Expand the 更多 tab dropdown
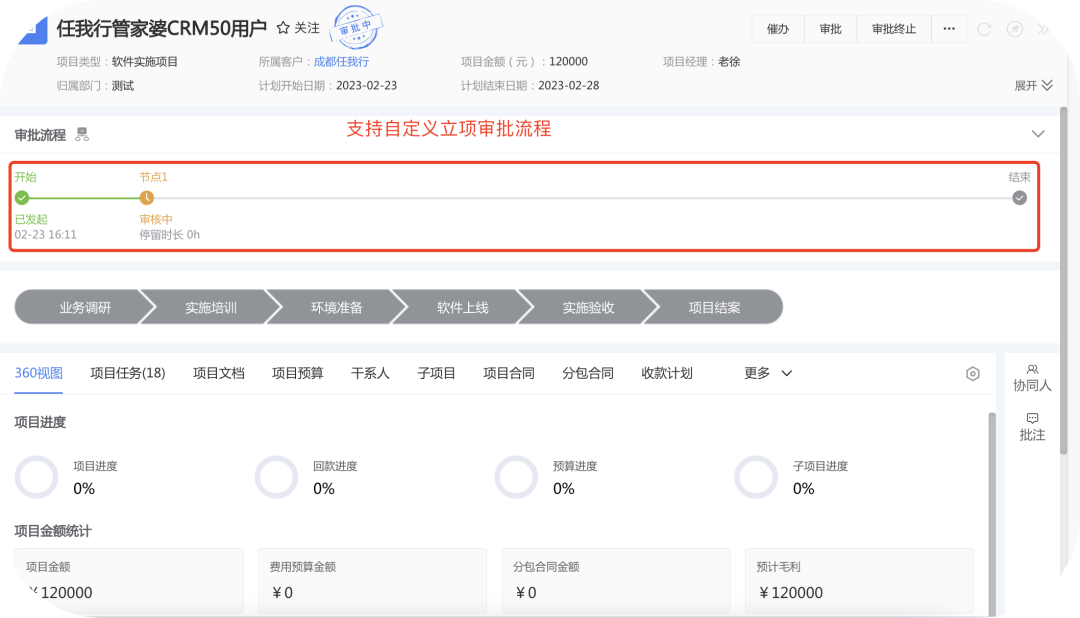Viewport: 1080px width, 618px height. 767,373
